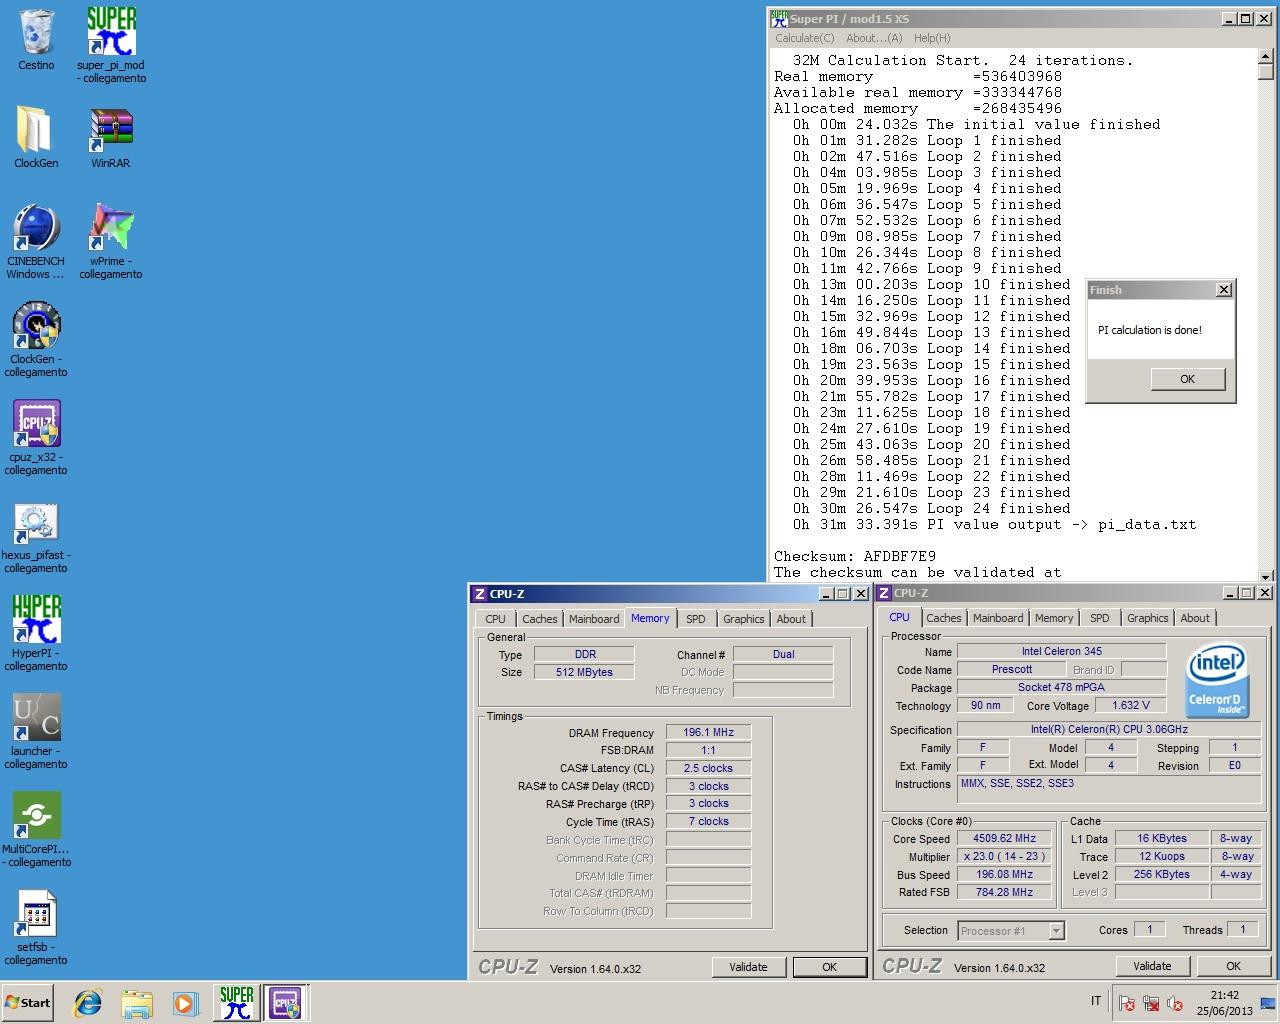This screenshot has height=1024, width=1280.
Task: Click the CAS# Latency value 2.5 clocks
Action: pos(708,768)
